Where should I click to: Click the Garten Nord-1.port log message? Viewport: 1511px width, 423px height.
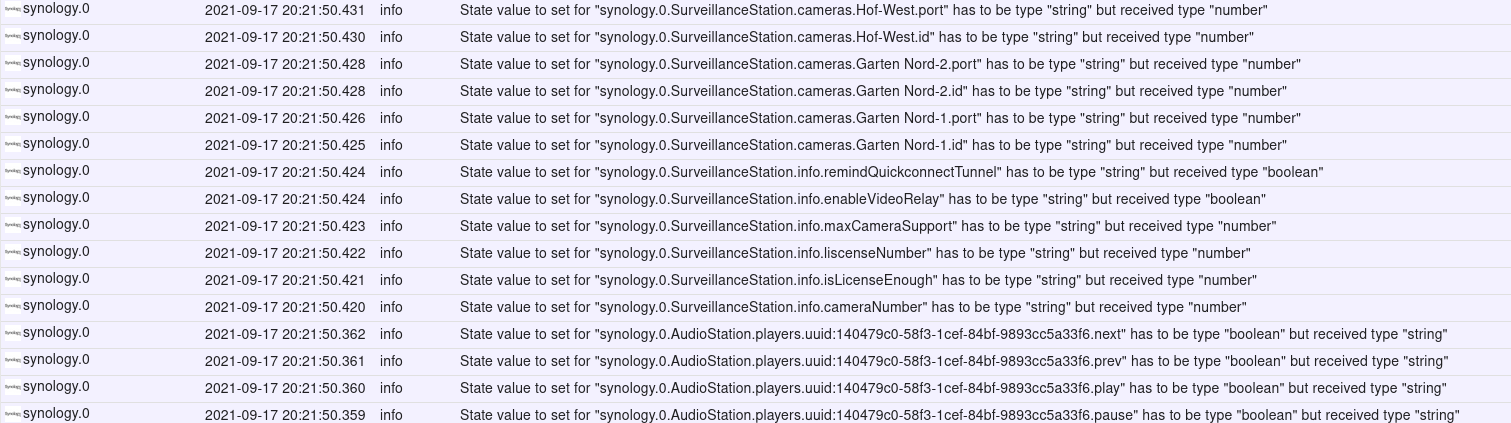click(x=880, y=118)
